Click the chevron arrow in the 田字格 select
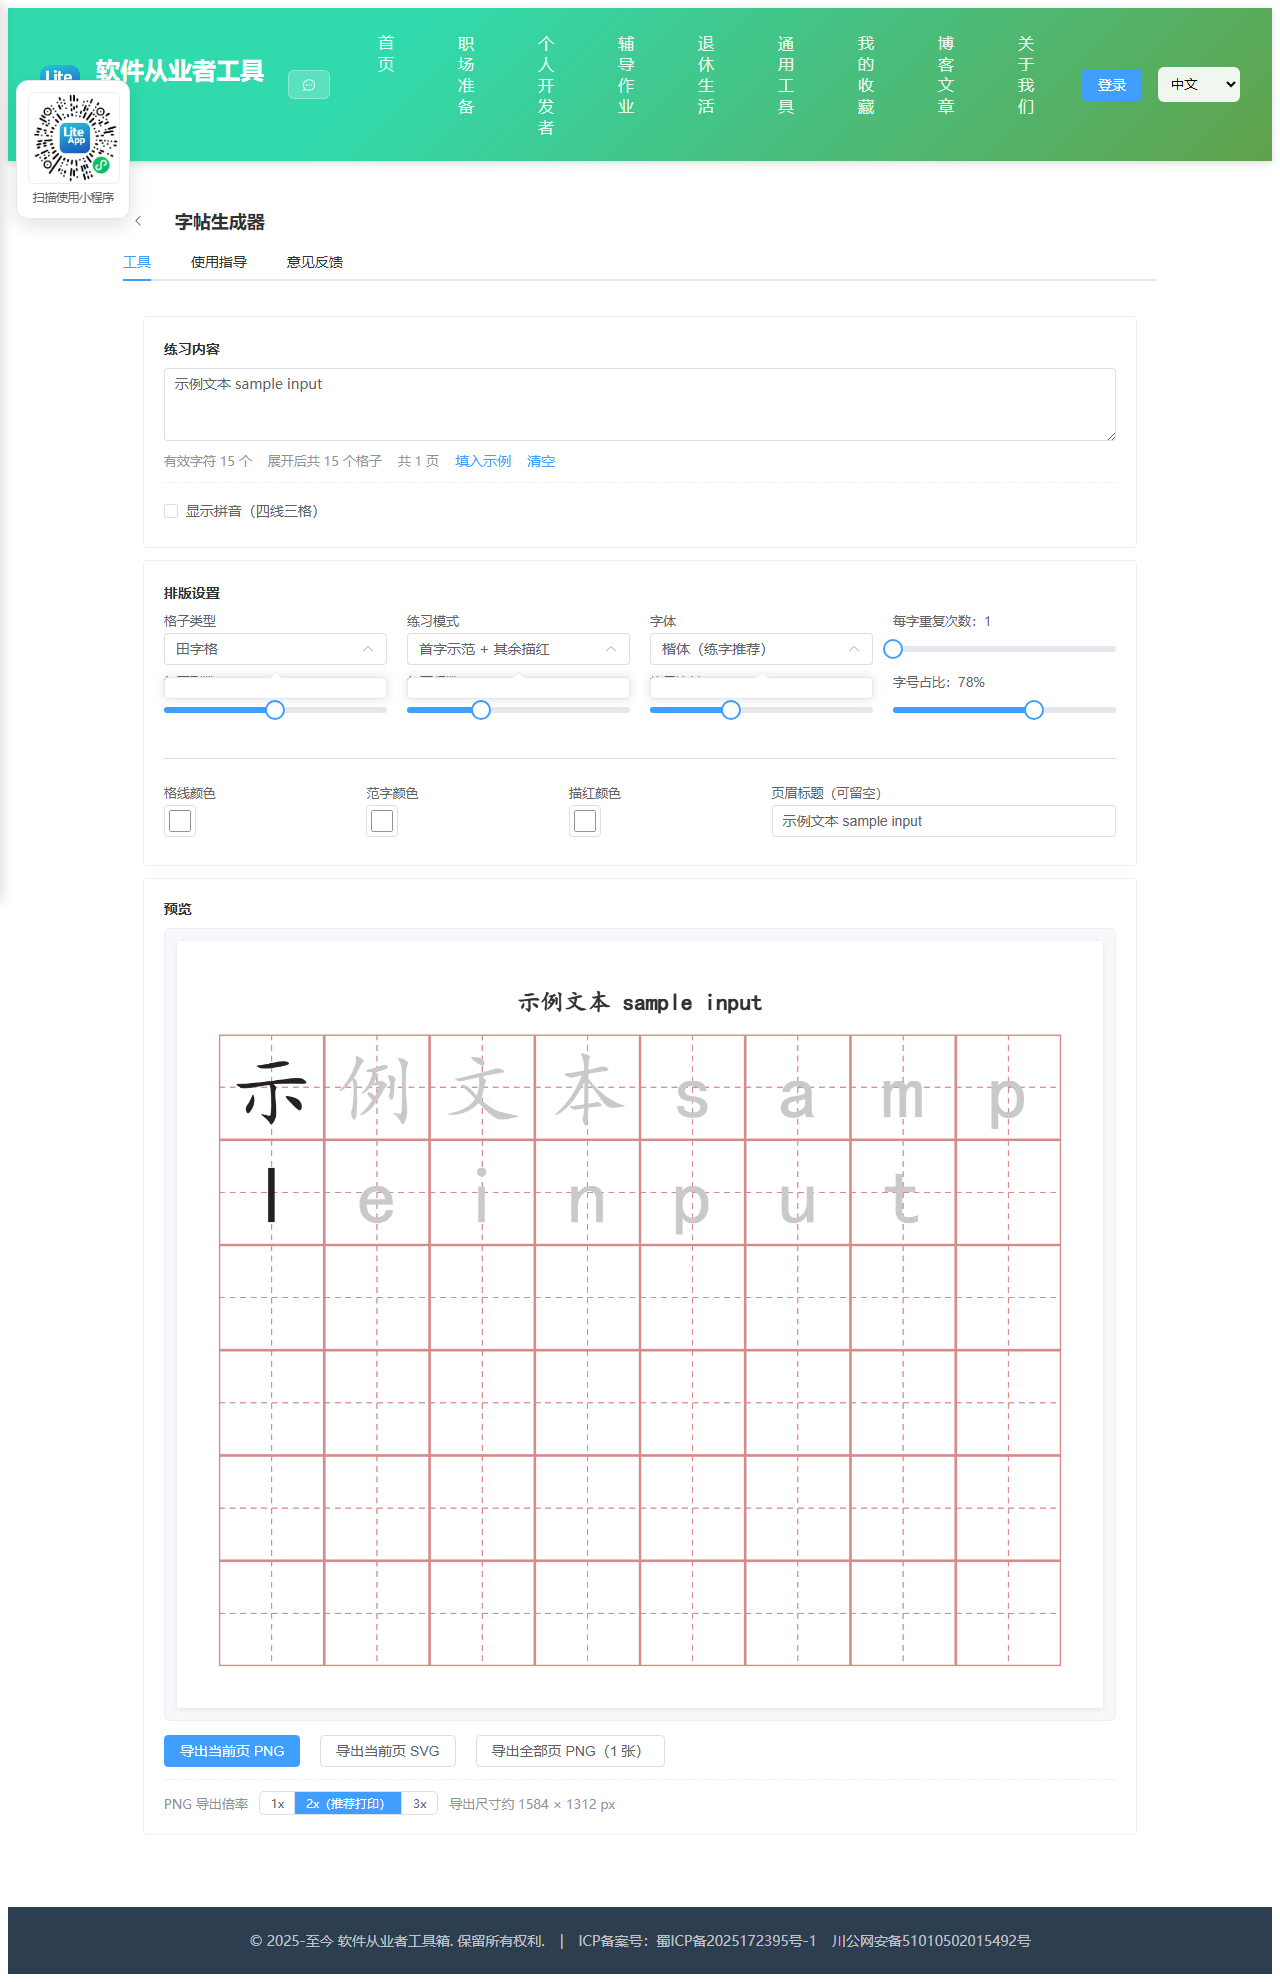 click(368, 649)
